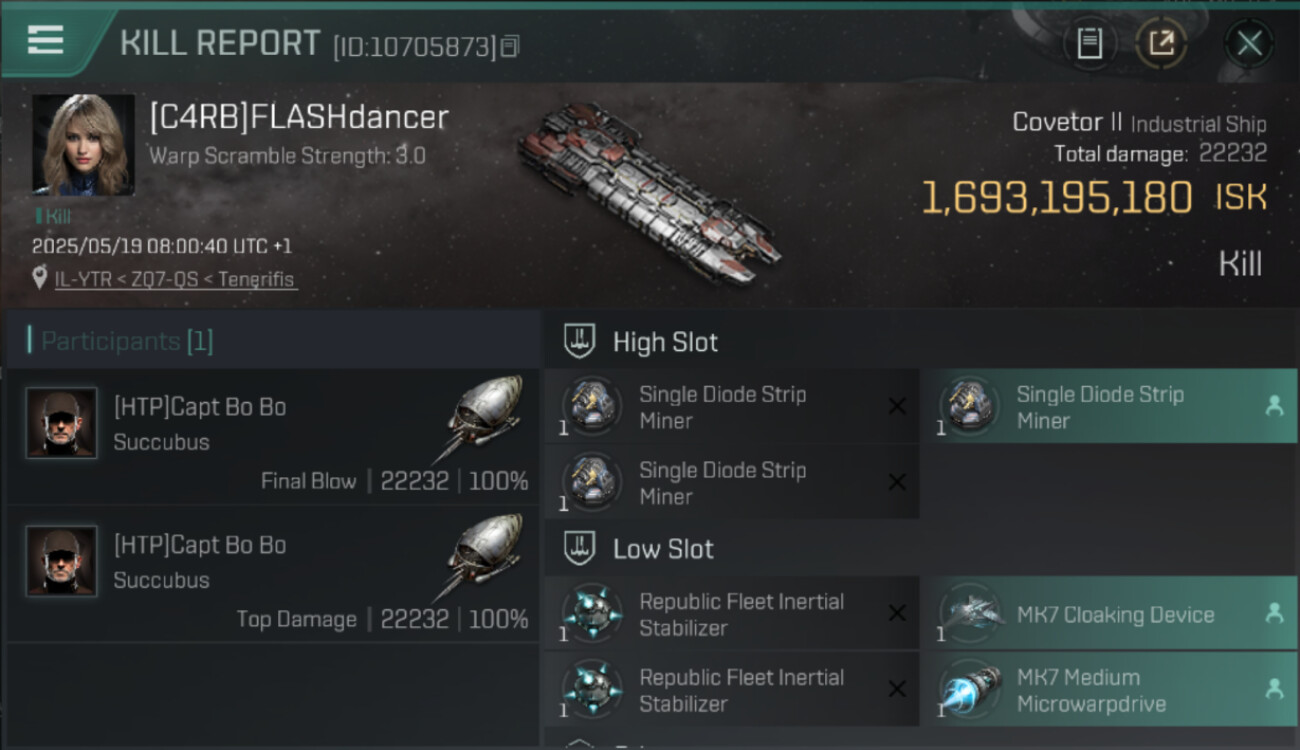
Task: Open Capt Bo Bo's Top Damage portrait
Action: (x=61, y=561)
